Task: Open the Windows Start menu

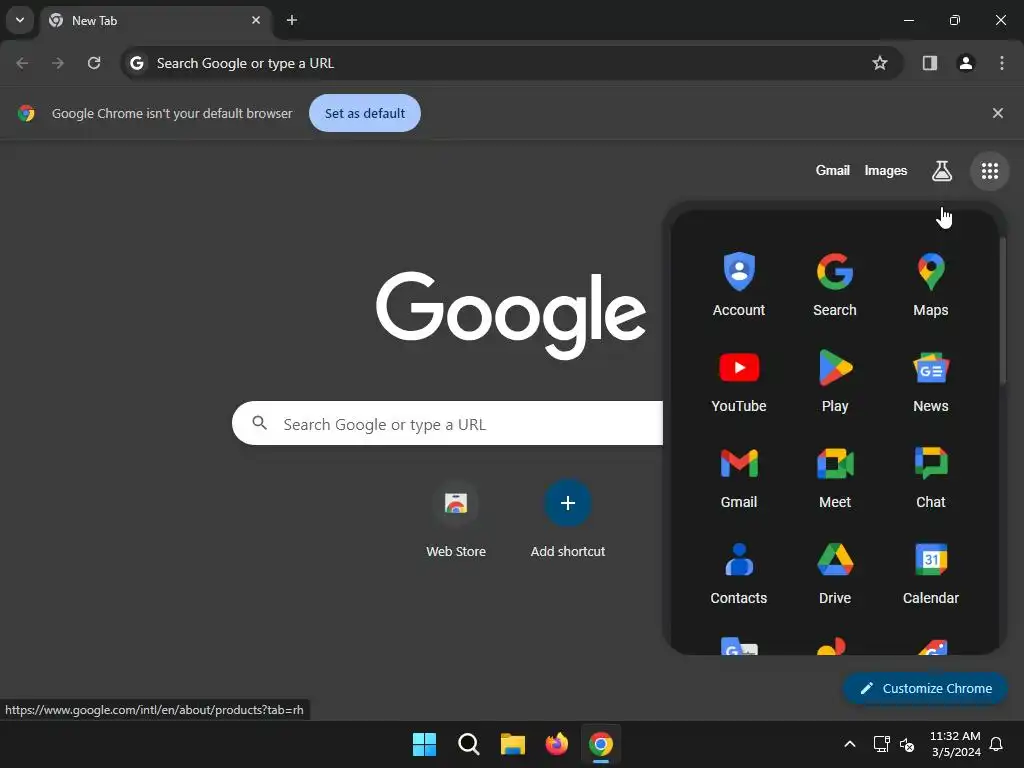Action: click(424, 744)
